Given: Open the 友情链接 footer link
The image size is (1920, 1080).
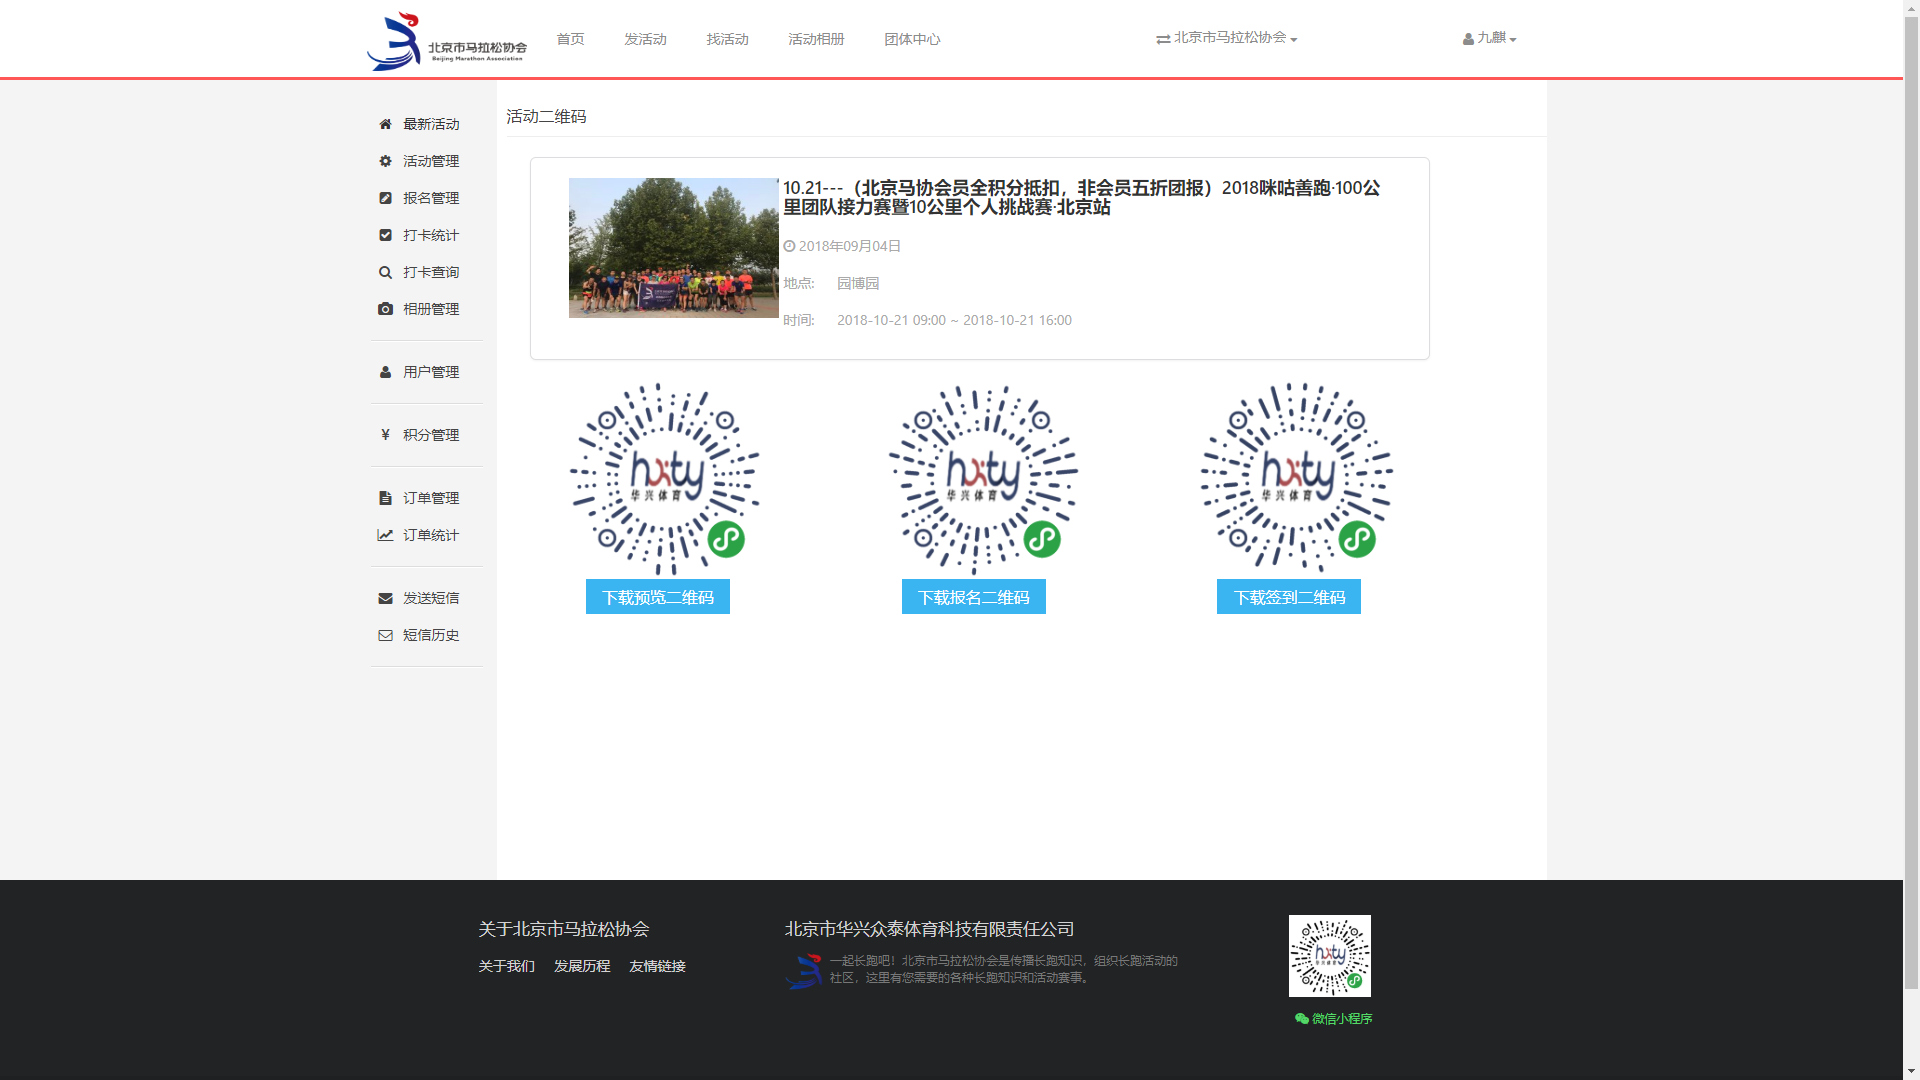Looking at the screenshot, I should 657,966.
